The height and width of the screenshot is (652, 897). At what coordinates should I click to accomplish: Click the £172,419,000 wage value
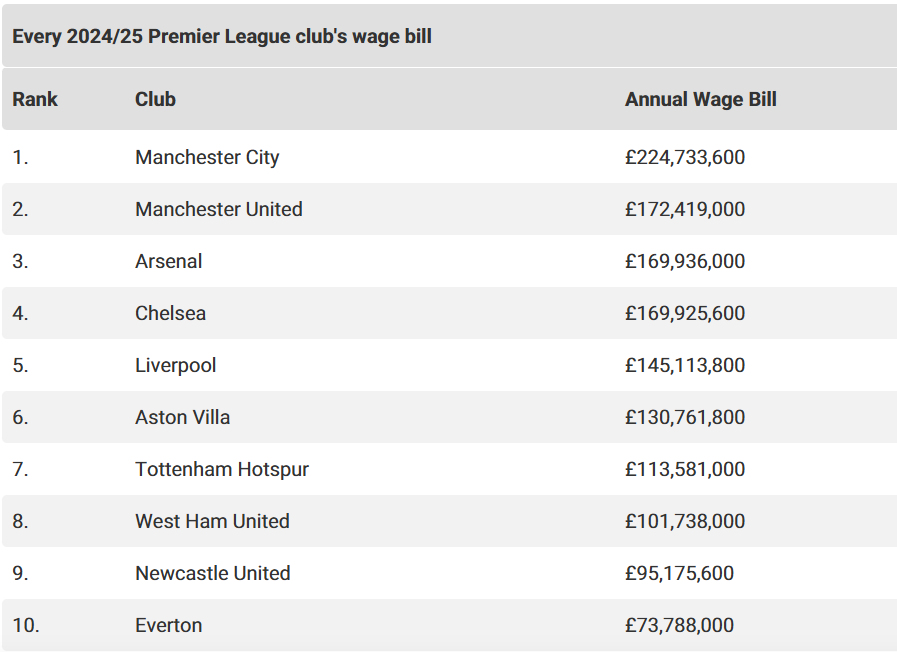pyautogui.click(x=685, y=209)
